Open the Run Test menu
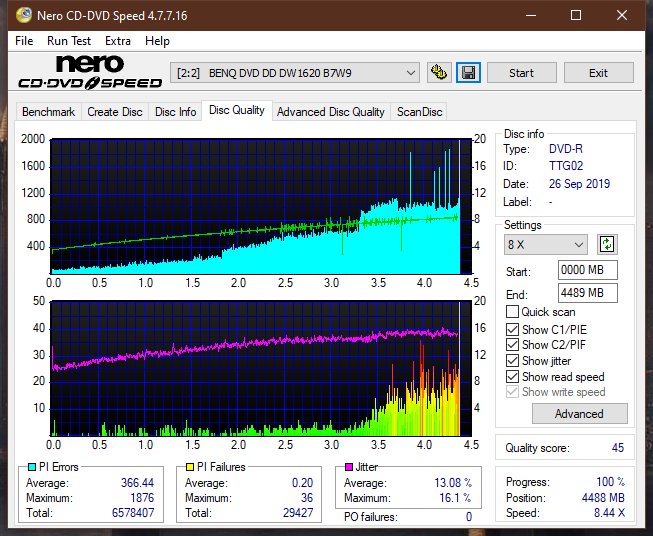This screenshot has height=536, width=653. click(69, 41)
